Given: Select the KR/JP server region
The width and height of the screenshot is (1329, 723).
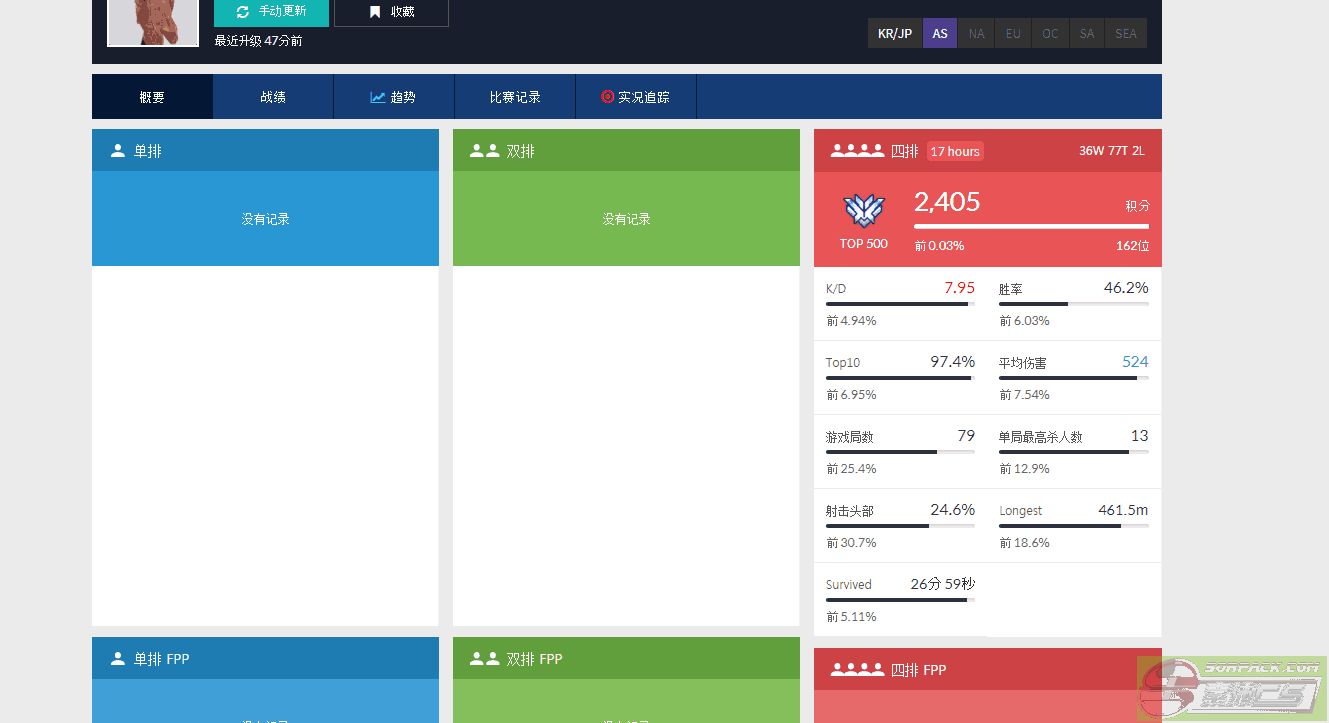Looking at the screenshot, I should pos(894,33).
